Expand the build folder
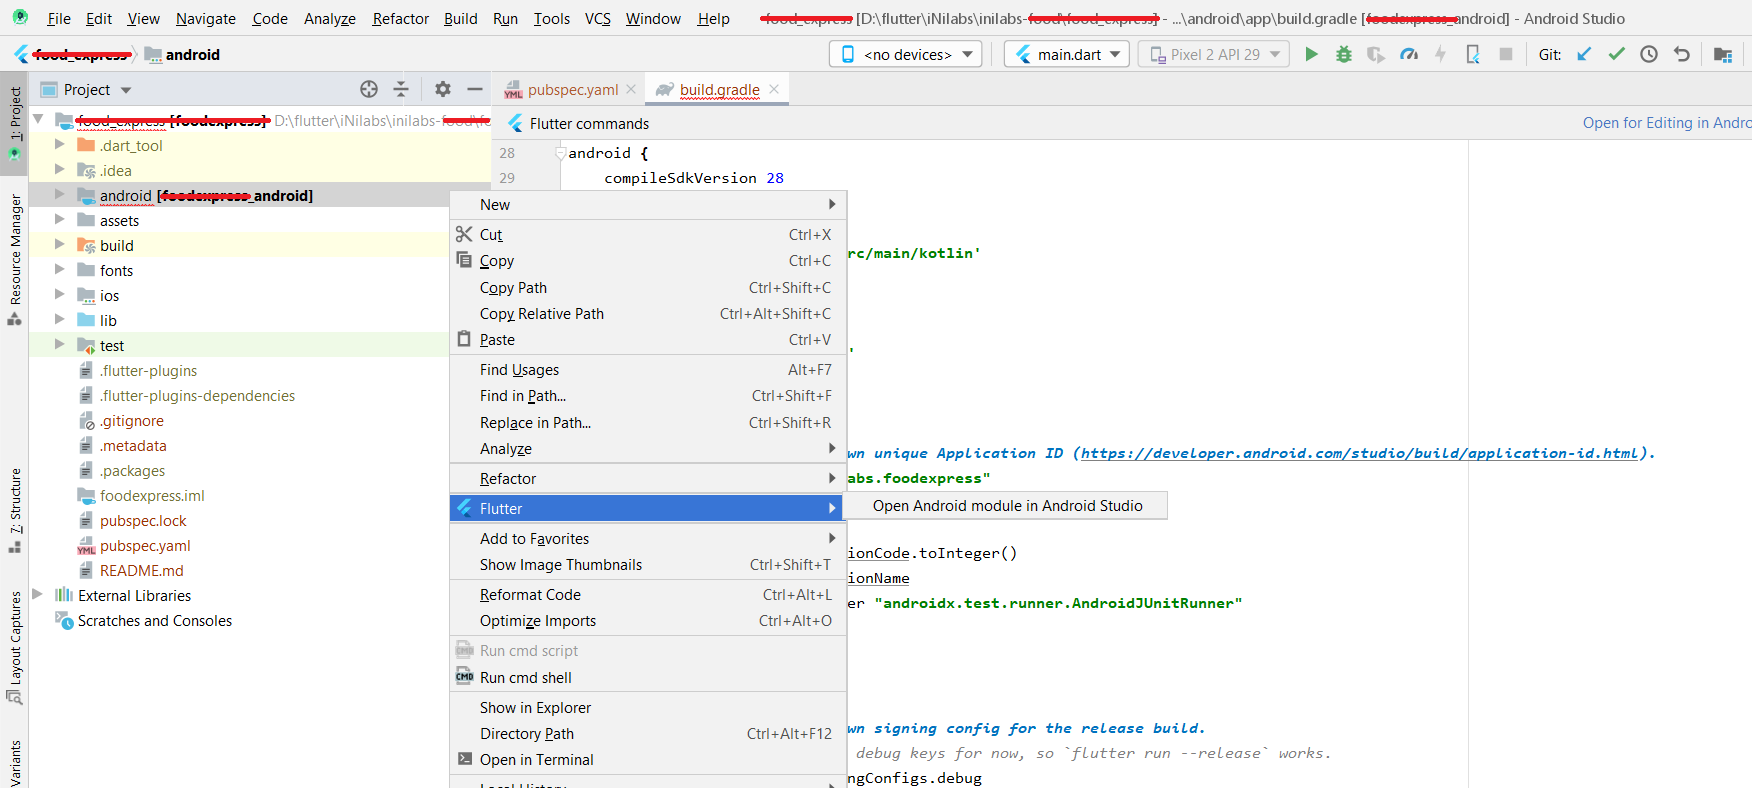Image resolution: width=1752 pixels, height=788 pixels. tap(60, 245)
